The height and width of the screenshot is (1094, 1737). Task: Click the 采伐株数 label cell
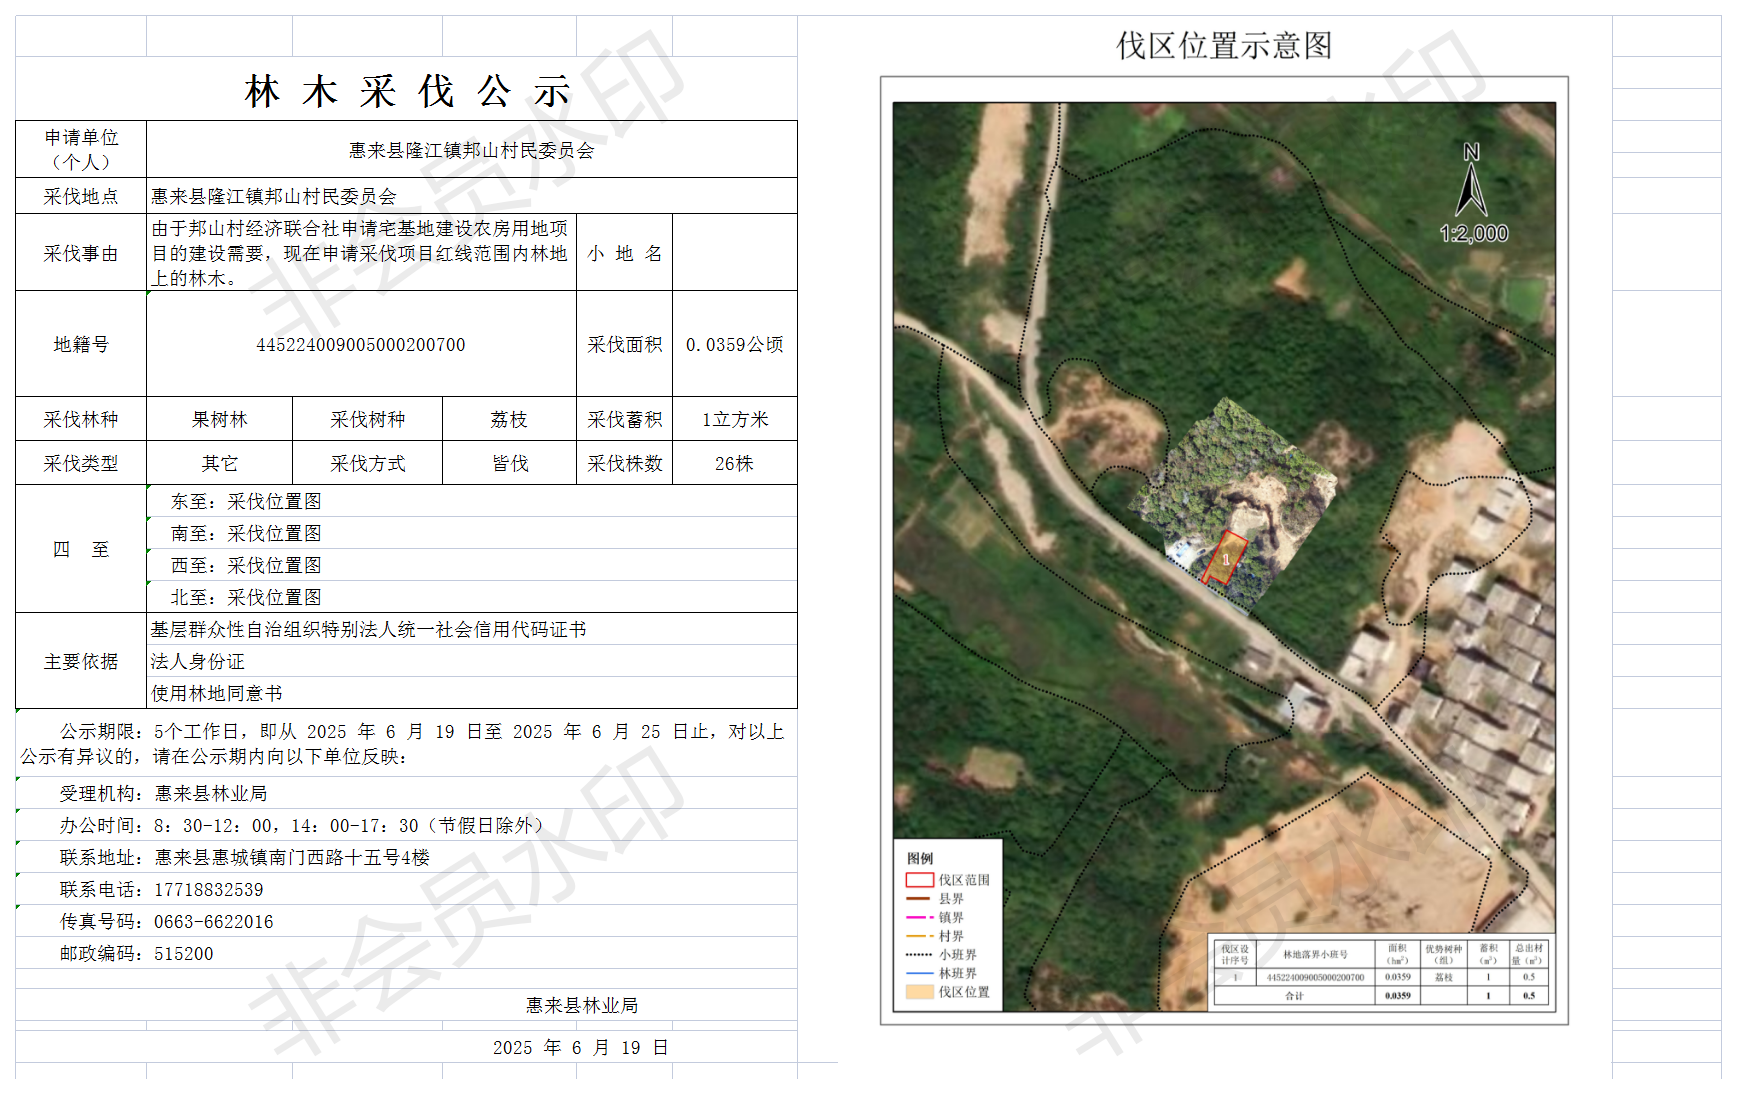pos(624,463)
